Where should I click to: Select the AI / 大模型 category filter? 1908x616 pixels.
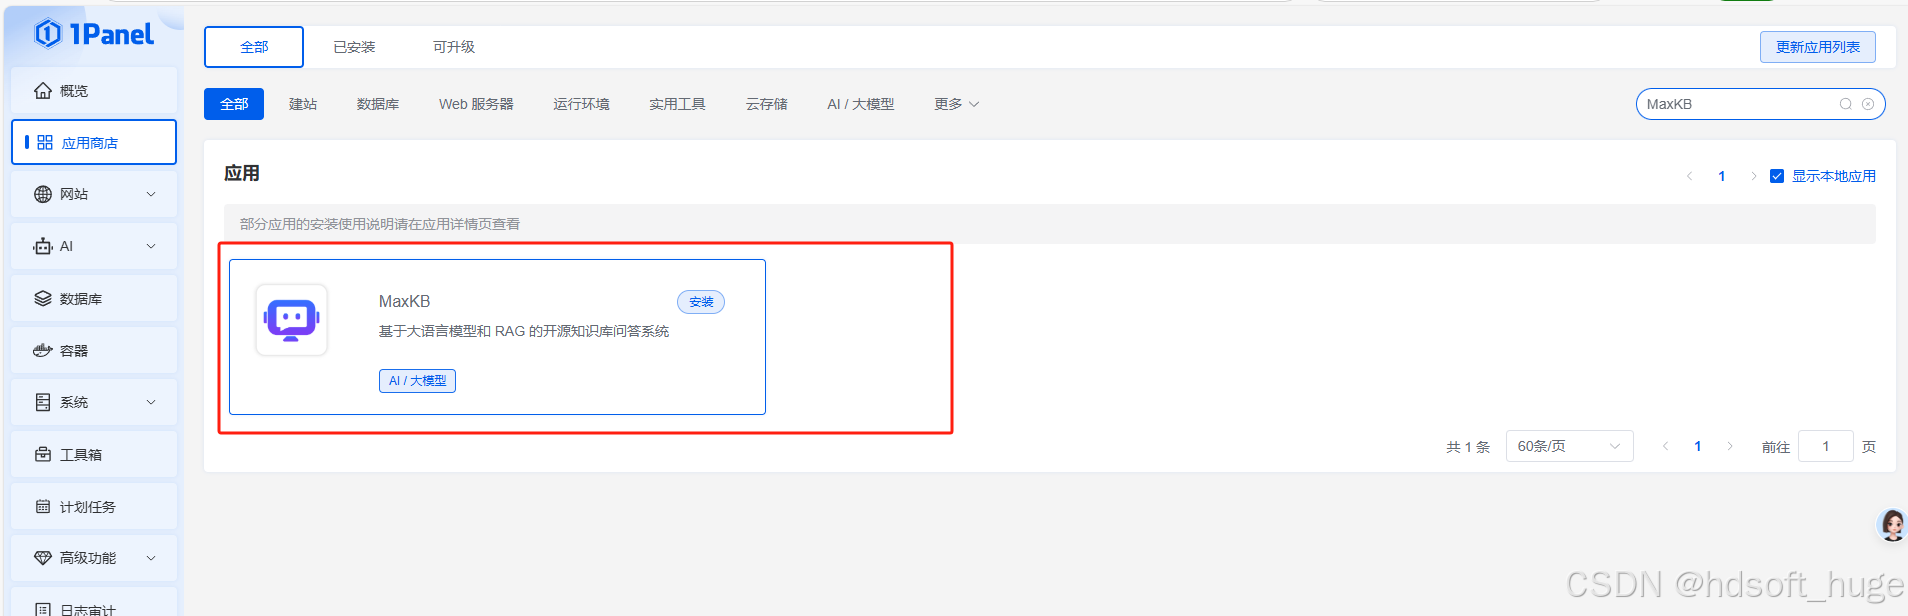point(861,104)
